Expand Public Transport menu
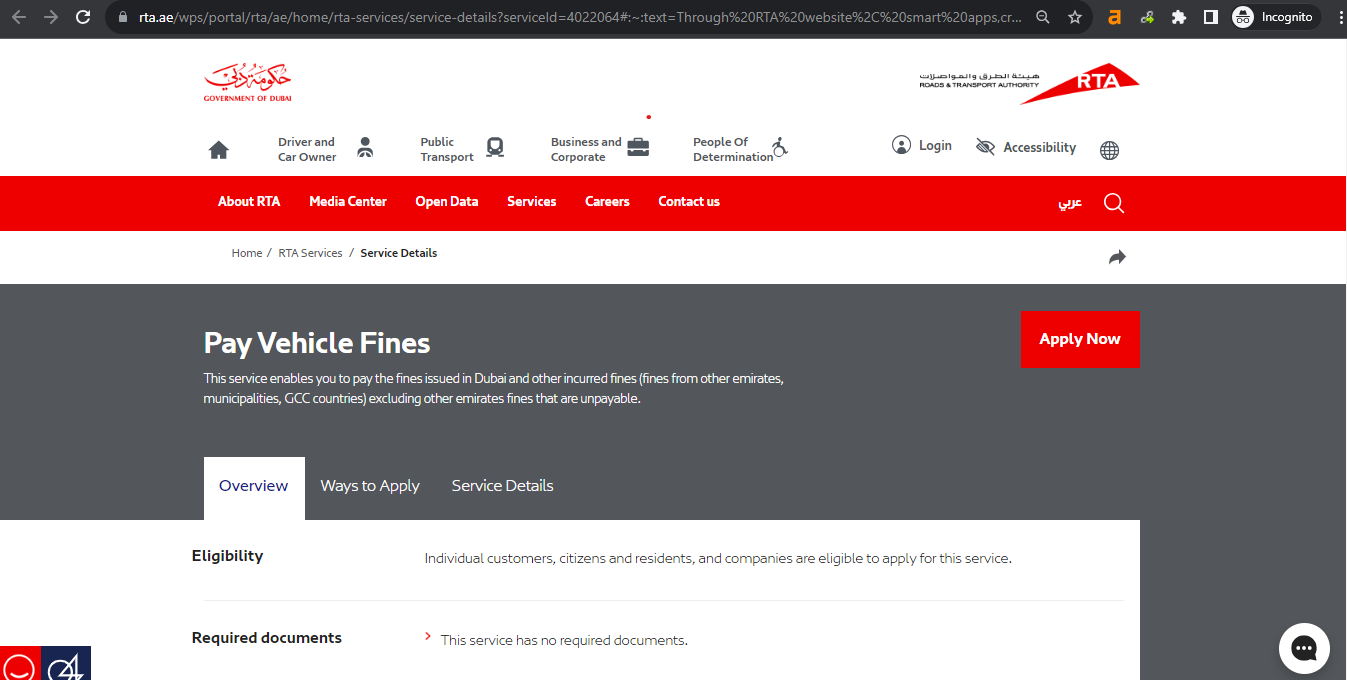 (x=461, y=149)
